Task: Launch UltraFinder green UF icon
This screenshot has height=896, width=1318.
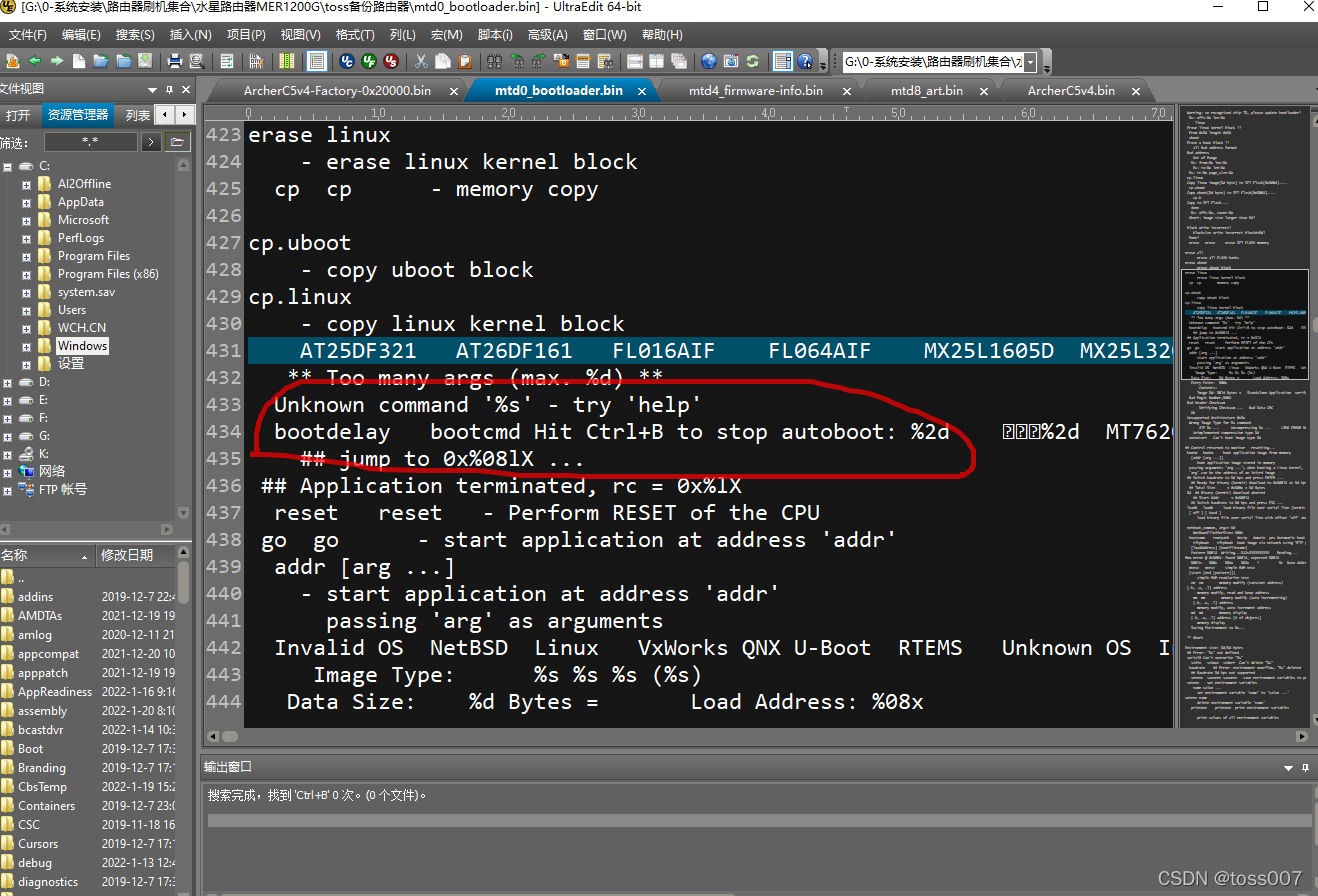Action: [368, 61]
